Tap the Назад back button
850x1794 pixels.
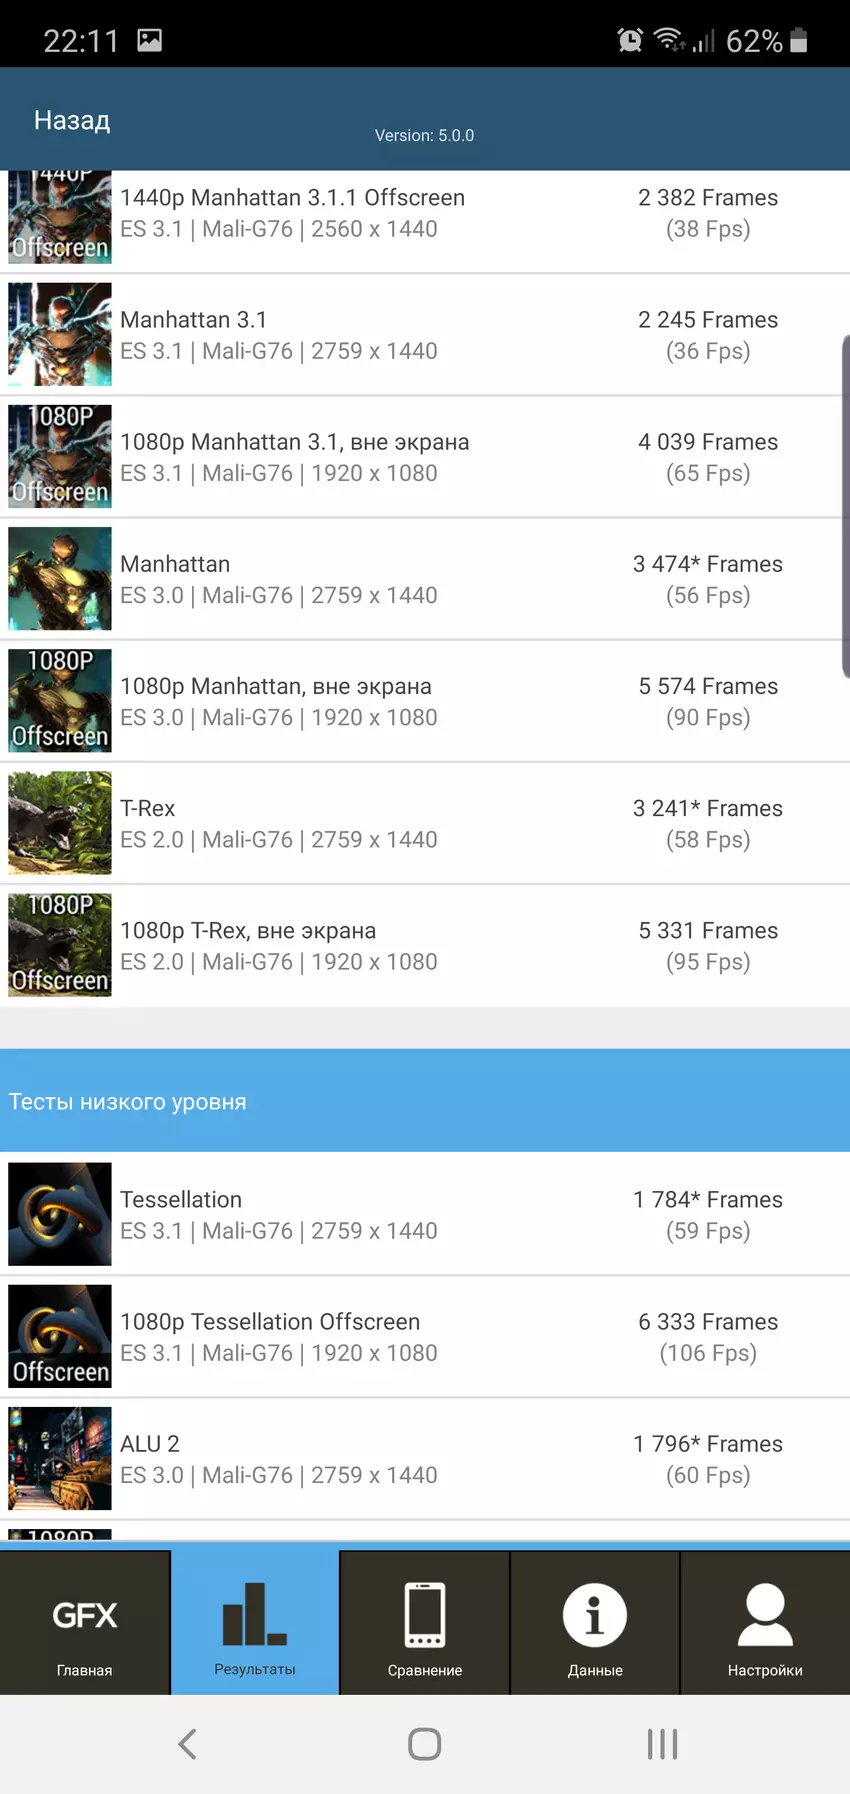click(x=72, y=121)
